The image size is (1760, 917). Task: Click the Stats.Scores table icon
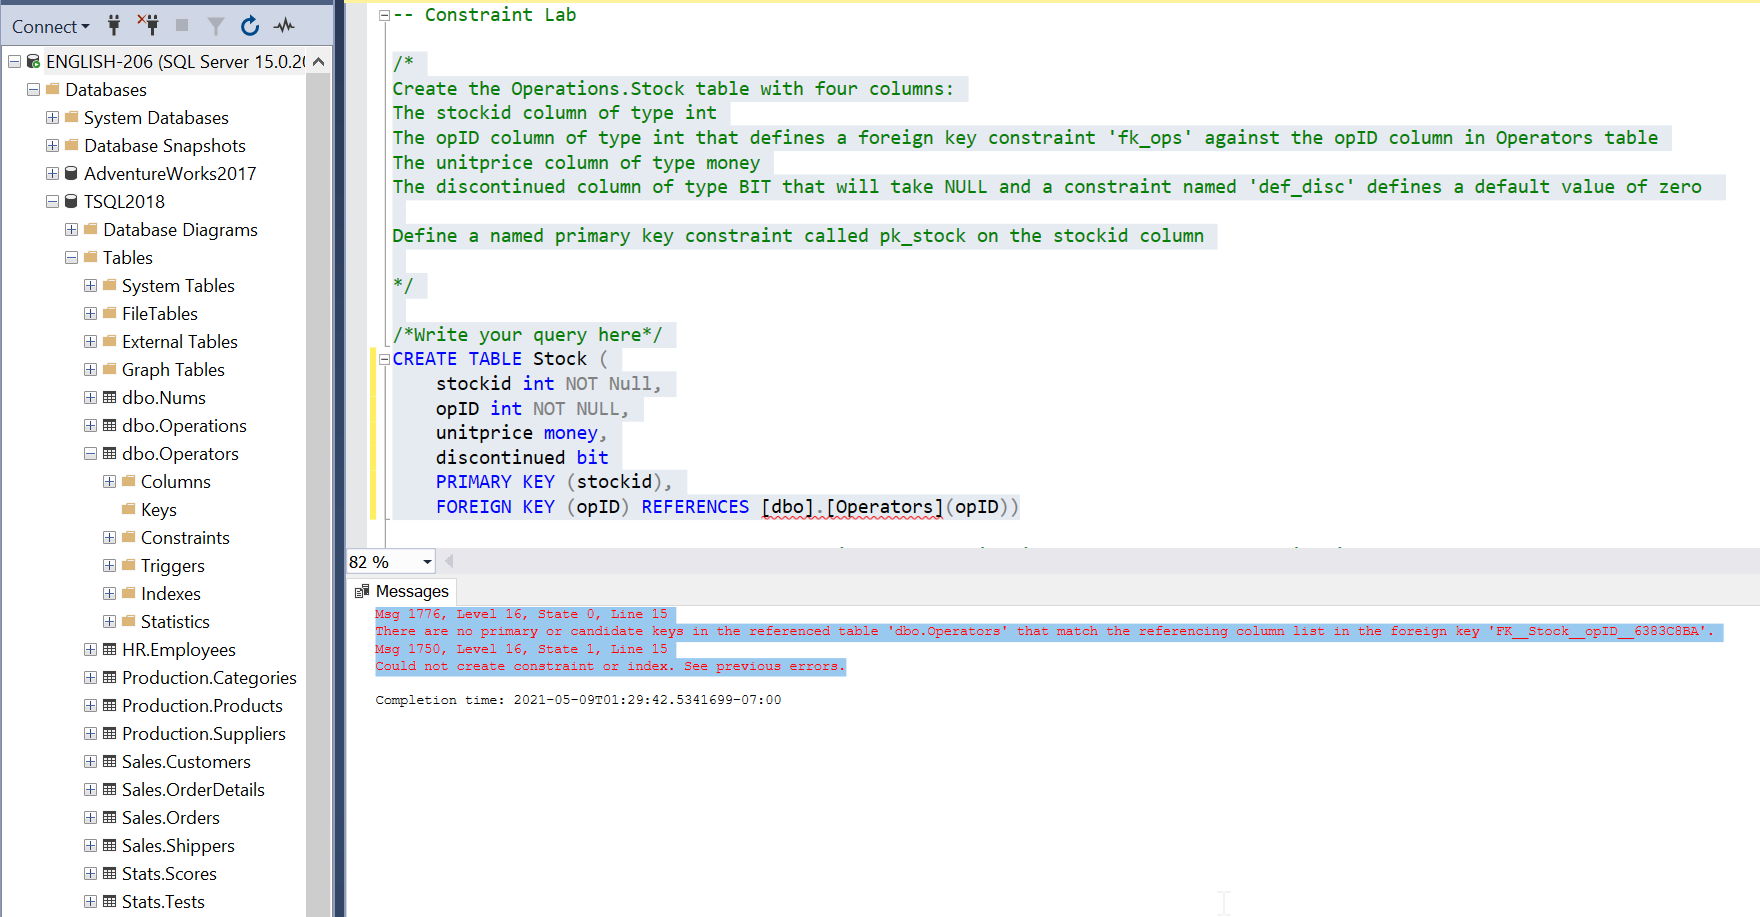pos(110,874)
